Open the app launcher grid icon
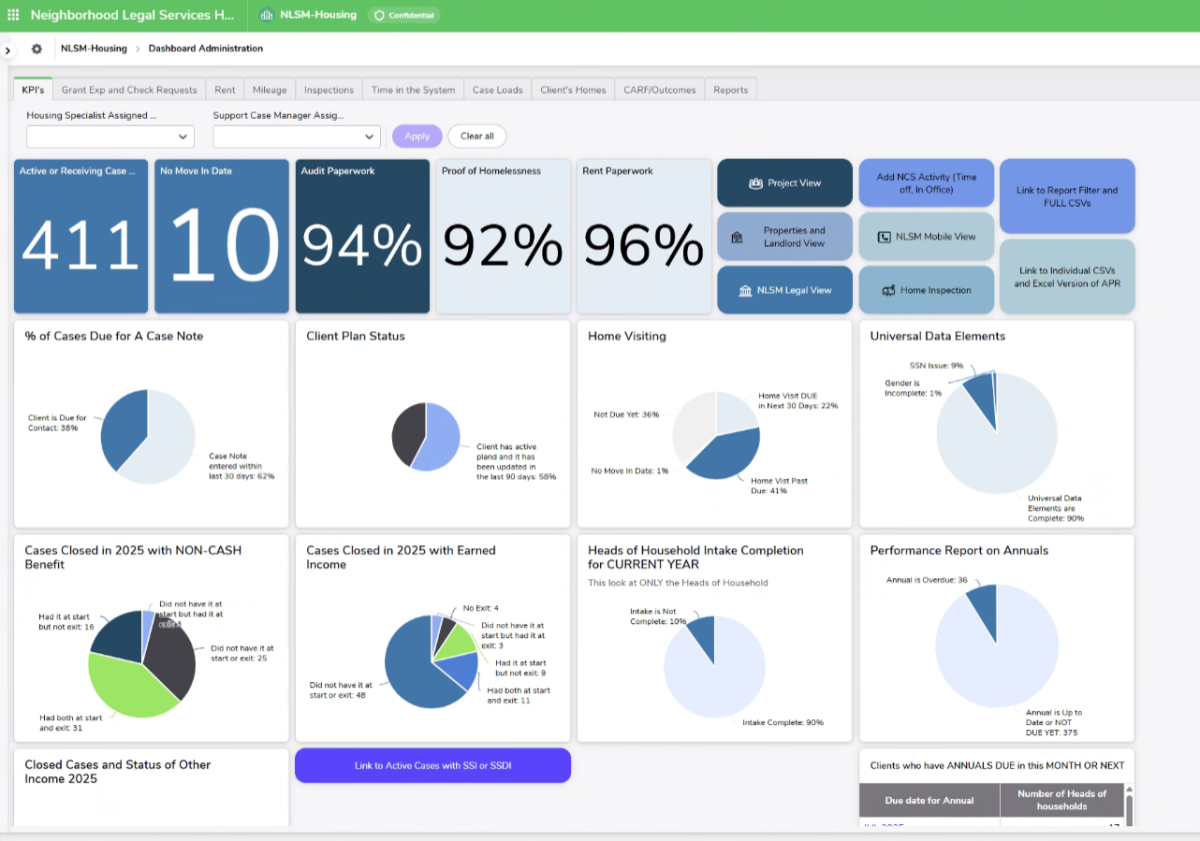The height and width of the screenshot is (841, 1200). click(x=13, y=15)
